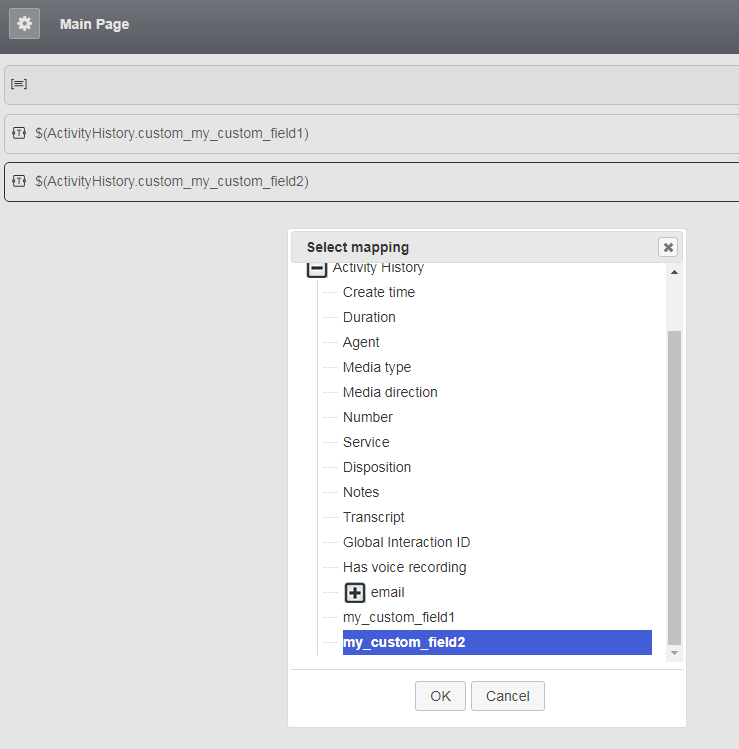Select the Duration mapping entry
739x749 pixels.
click(369, 317)
